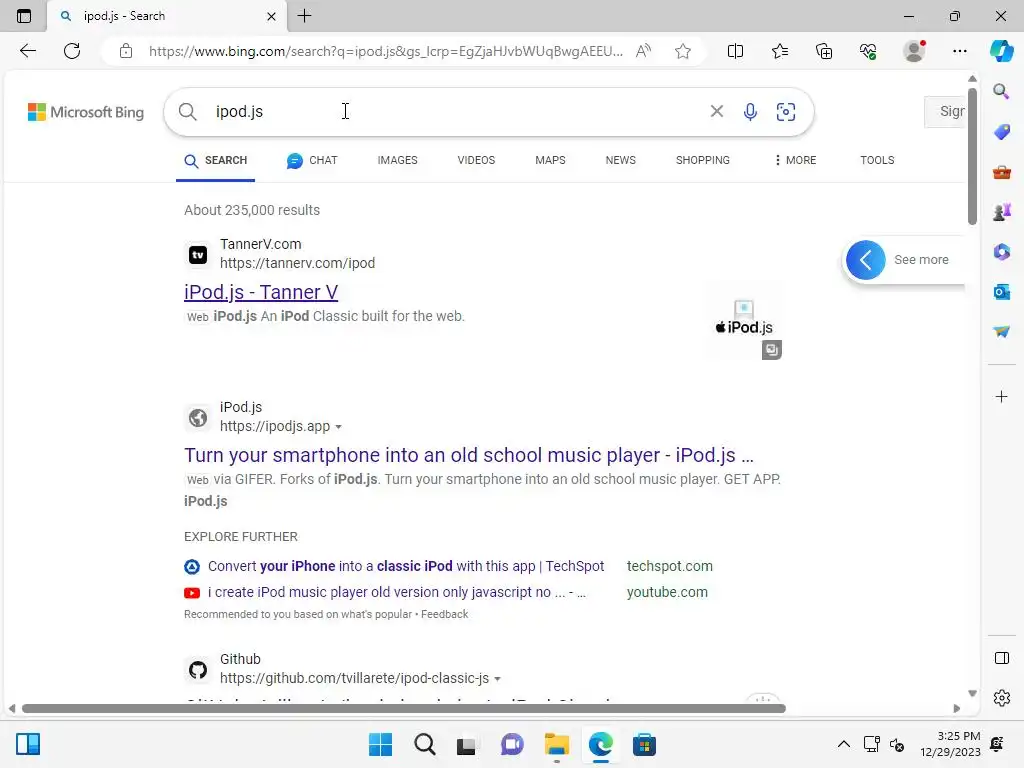Open split screen view
This screenshot has height=768, width=1024.
click(735, 51)
